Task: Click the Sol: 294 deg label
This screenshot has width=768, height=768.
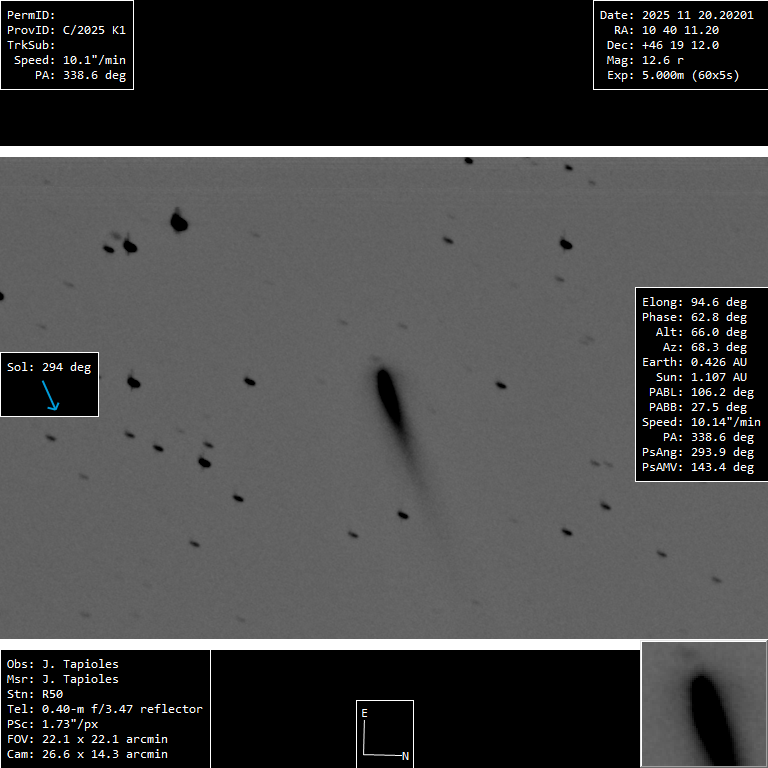Action: pyautogui.click(x=49, y=367)
